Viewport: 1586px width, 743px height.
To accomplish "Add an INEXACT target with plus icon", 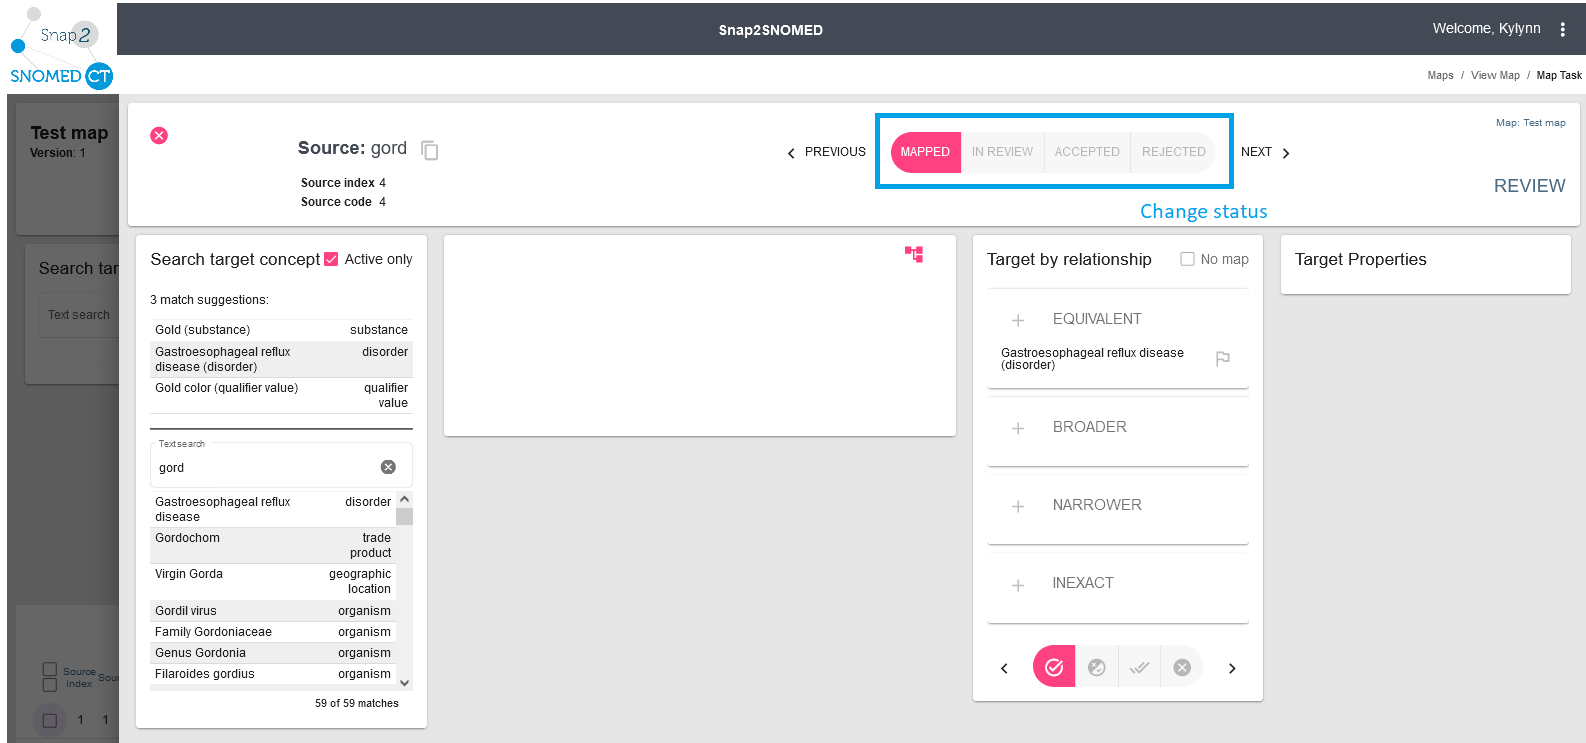I will pyautogui.click(x=1018, y=585).
